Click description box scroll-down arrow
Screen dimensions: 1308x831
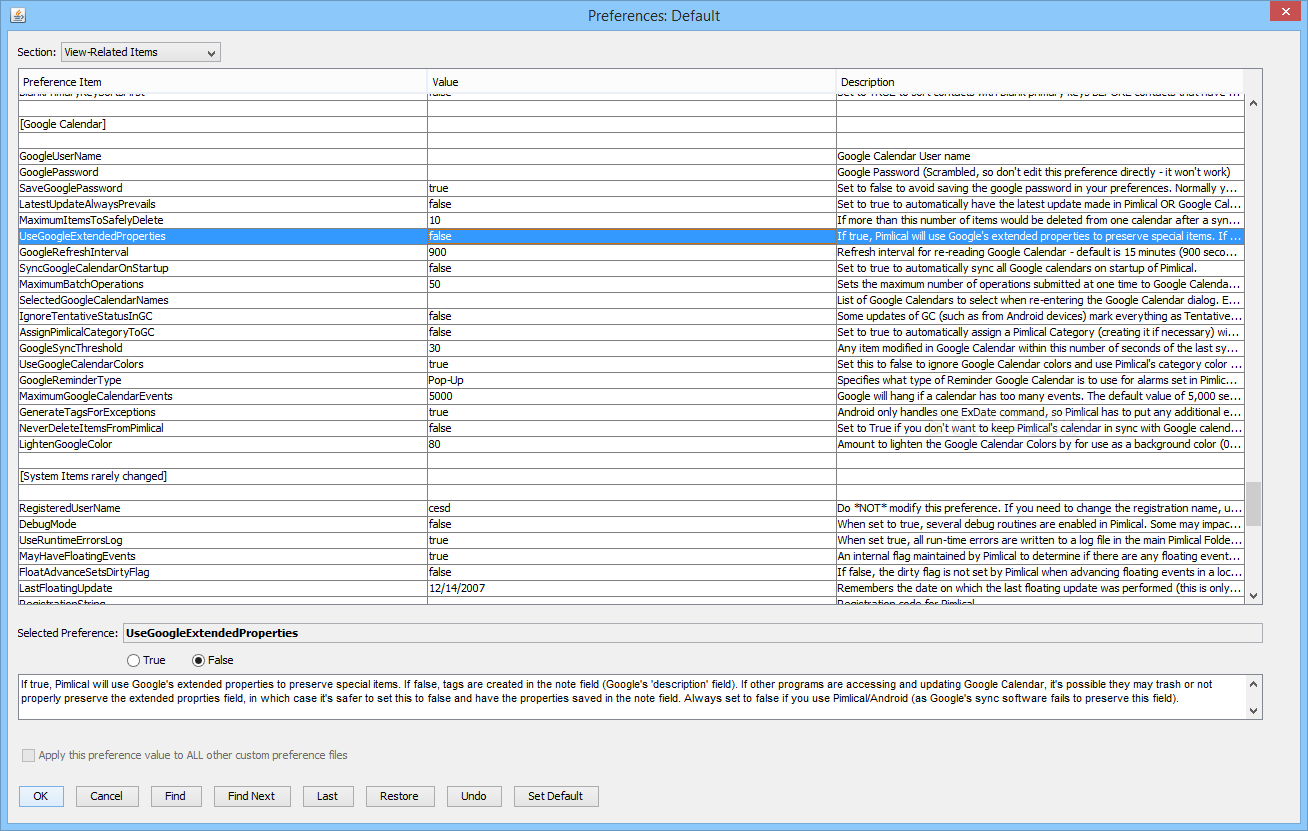pyautogui.click(x=1253, y=710)
